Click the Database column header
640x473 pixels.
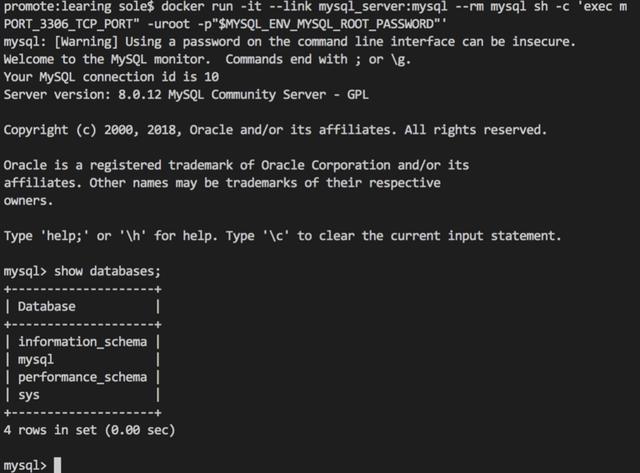[x=47, y=306]
